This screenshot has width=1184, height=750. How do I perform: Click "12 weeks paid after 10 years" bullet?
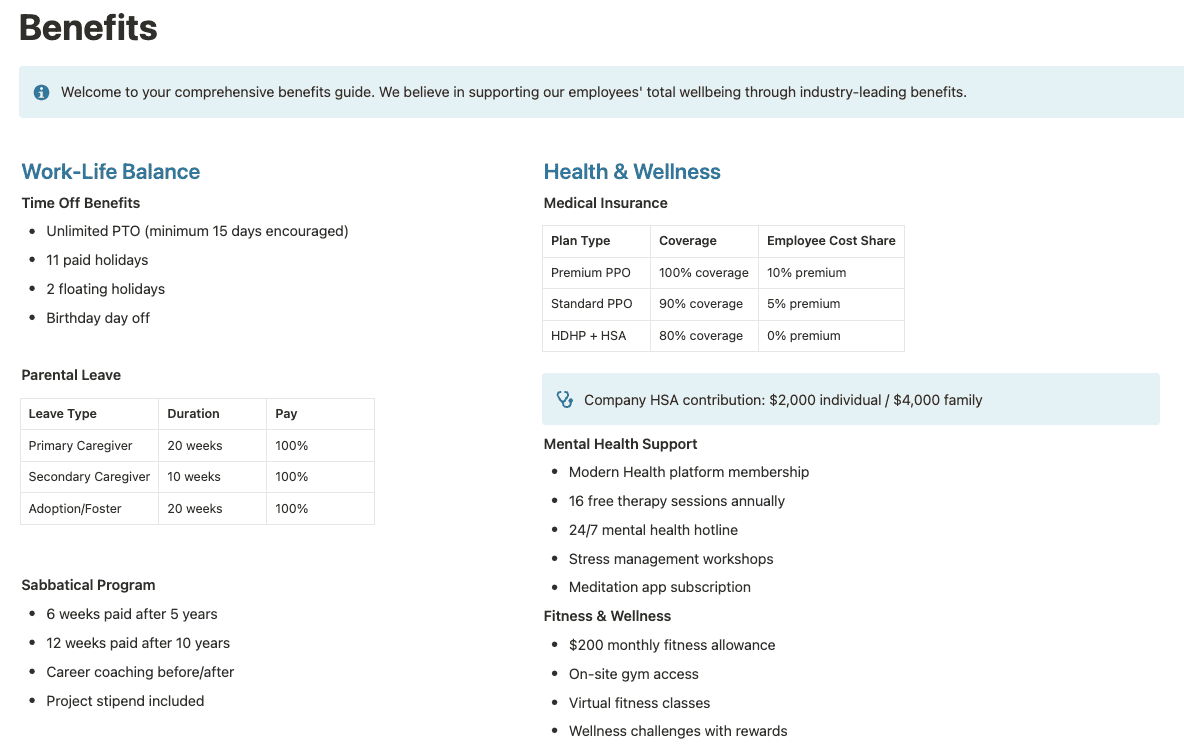138,643
